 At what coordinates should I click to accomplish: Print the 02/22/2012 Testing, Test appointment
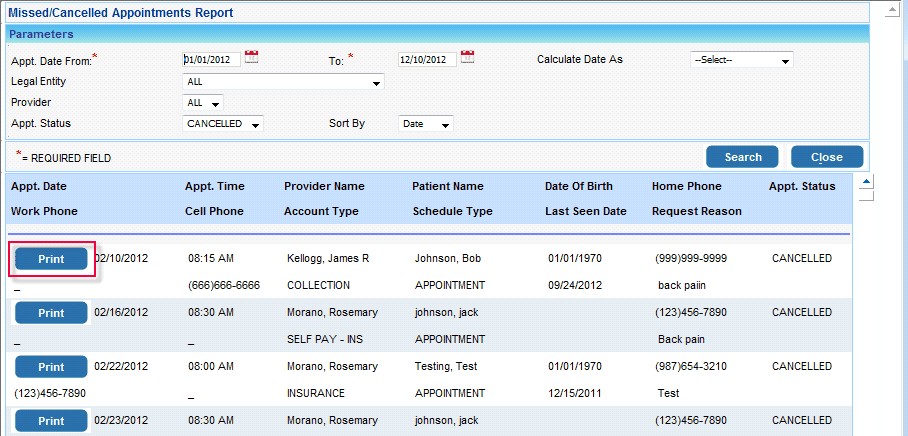51,367
